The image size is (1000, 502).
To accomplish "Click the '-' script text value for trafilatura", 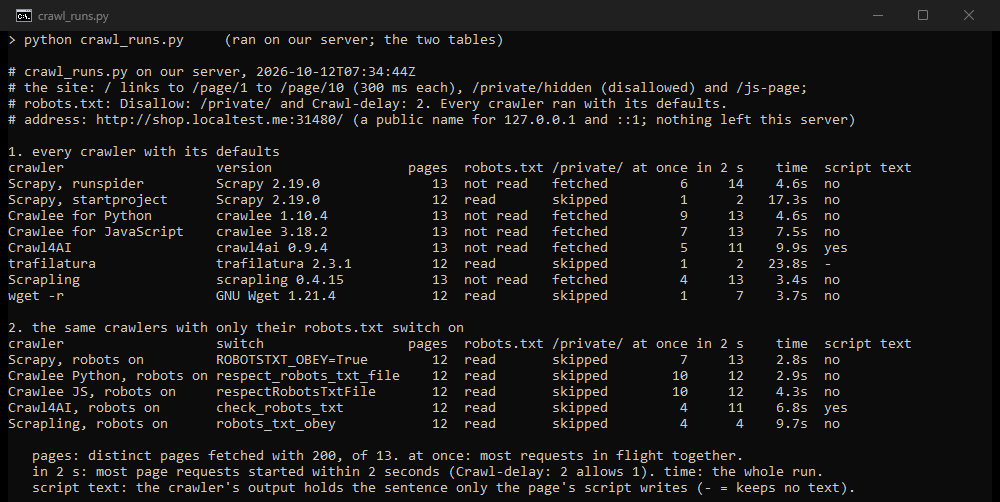I will coord(828,263).
